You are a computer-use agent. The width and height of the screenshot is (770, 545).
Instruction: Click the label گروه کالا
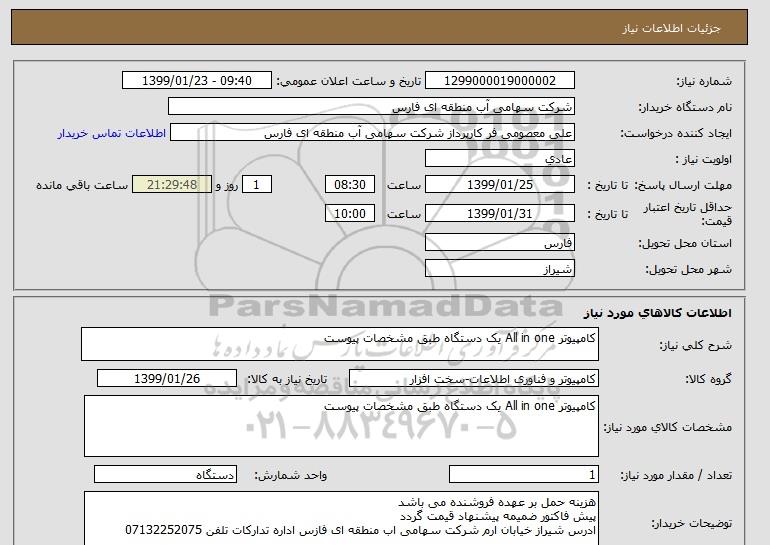click(x=709, y=379)
